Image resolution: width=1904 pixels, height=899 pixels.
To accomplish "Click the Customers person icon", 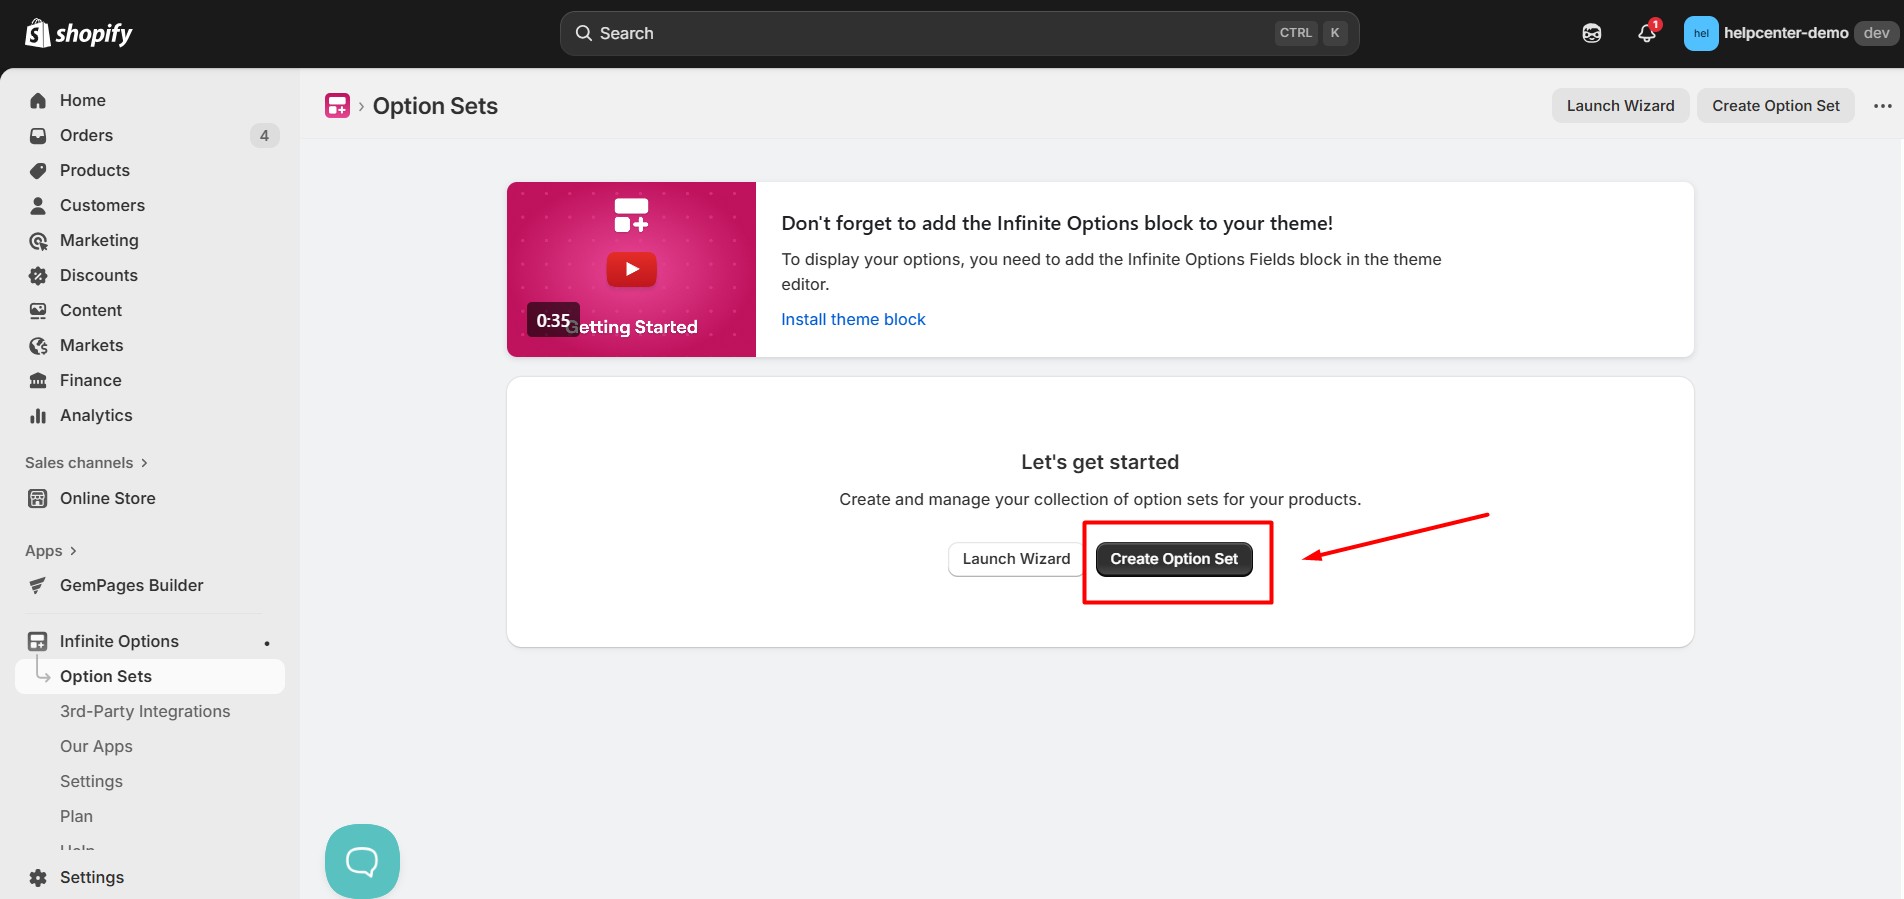I will (38, 205).
